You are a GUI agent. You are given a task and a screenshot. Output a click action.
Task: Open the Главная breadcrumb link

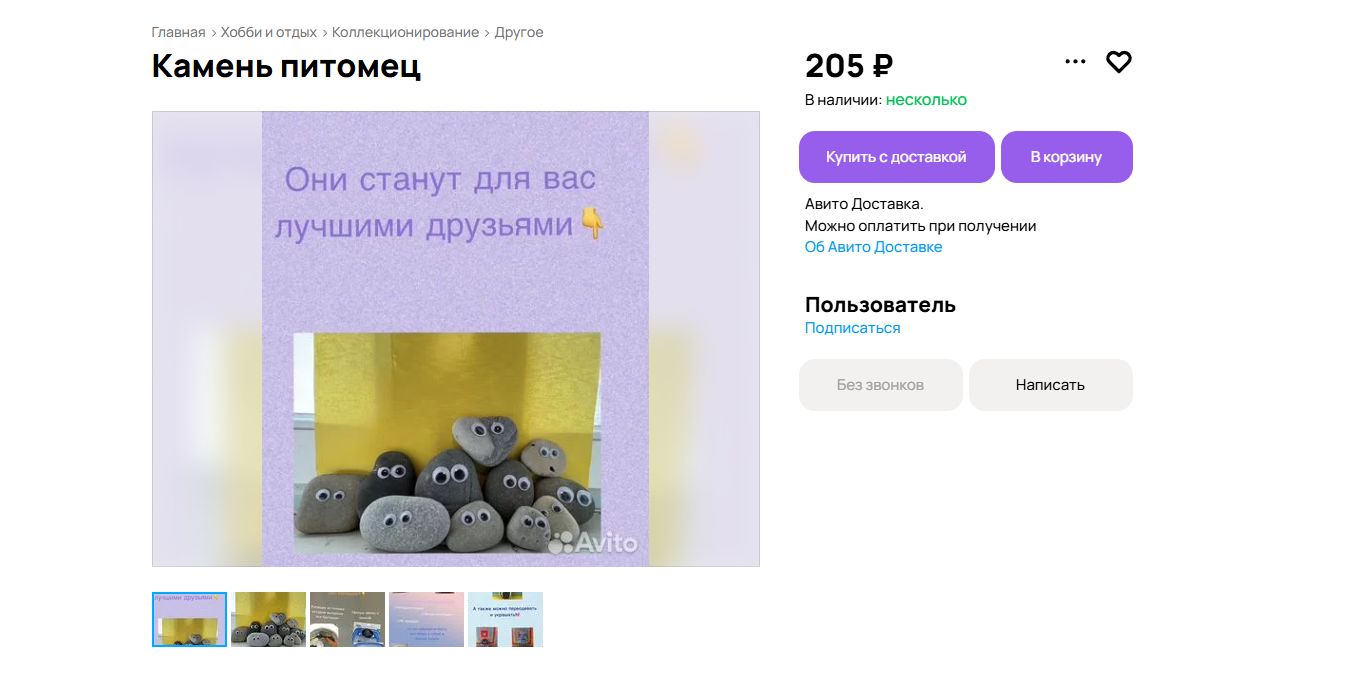tap(178, 32)
